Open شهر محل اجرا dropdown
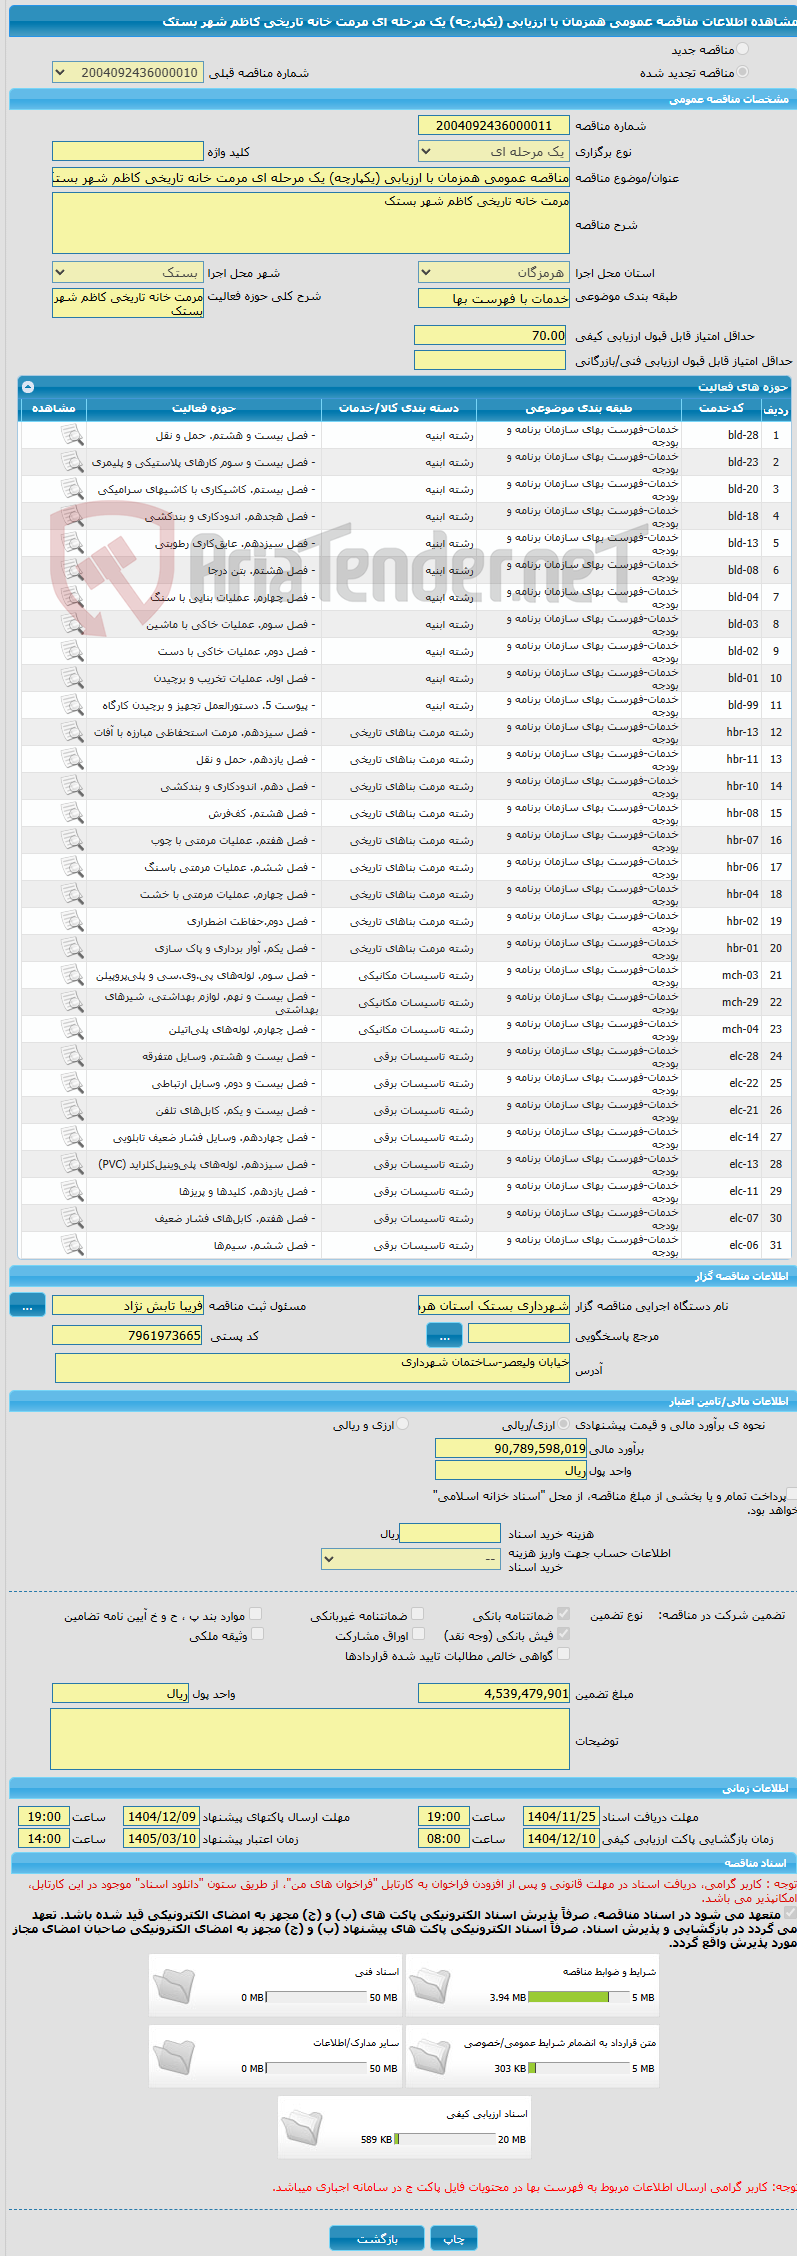Image resolution: width=797 pixels, height=2256 pixels. pyautogui.click(x=127, y=272)
